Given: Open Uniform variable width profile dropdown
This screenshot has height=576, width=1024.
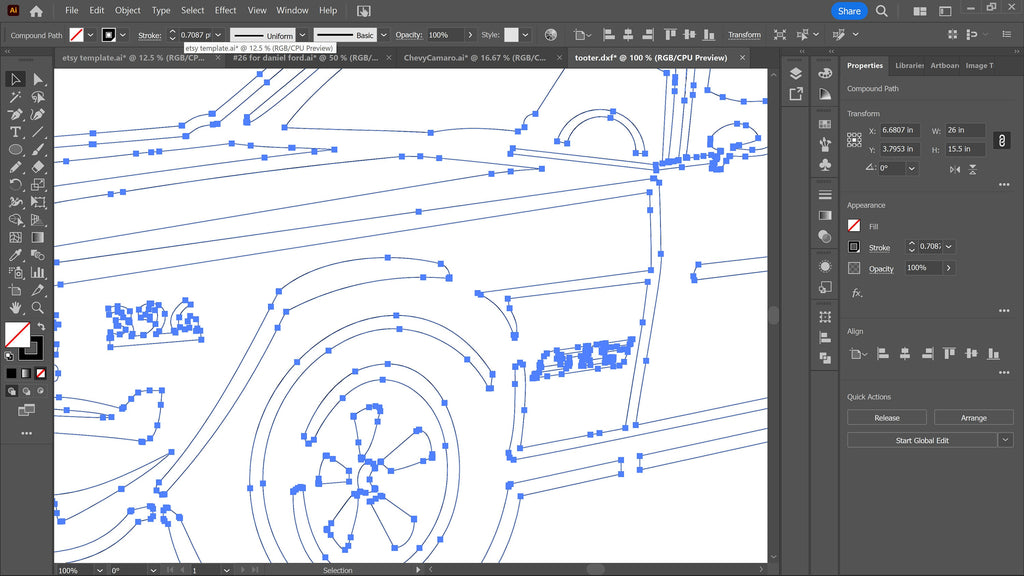Looking at the screenshot, I should [302, 35].
